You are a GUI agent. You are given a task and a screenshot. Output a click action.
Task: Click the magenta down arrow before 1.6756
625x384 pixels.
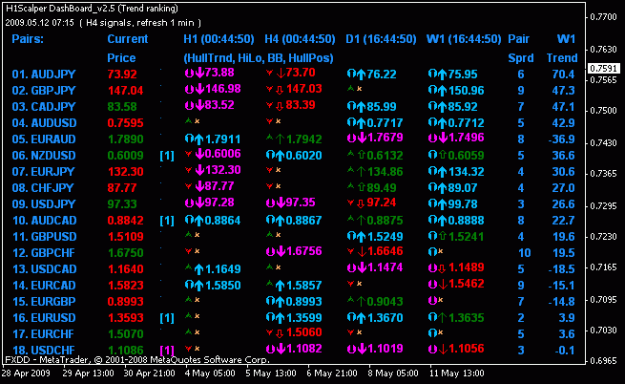point(281,252)
